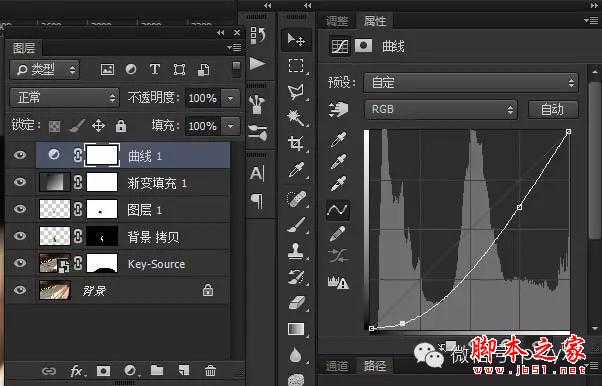Open the Actions panel play icon
Screen dimensions: 602x386
pyautogui.click(x=257, y=63)
